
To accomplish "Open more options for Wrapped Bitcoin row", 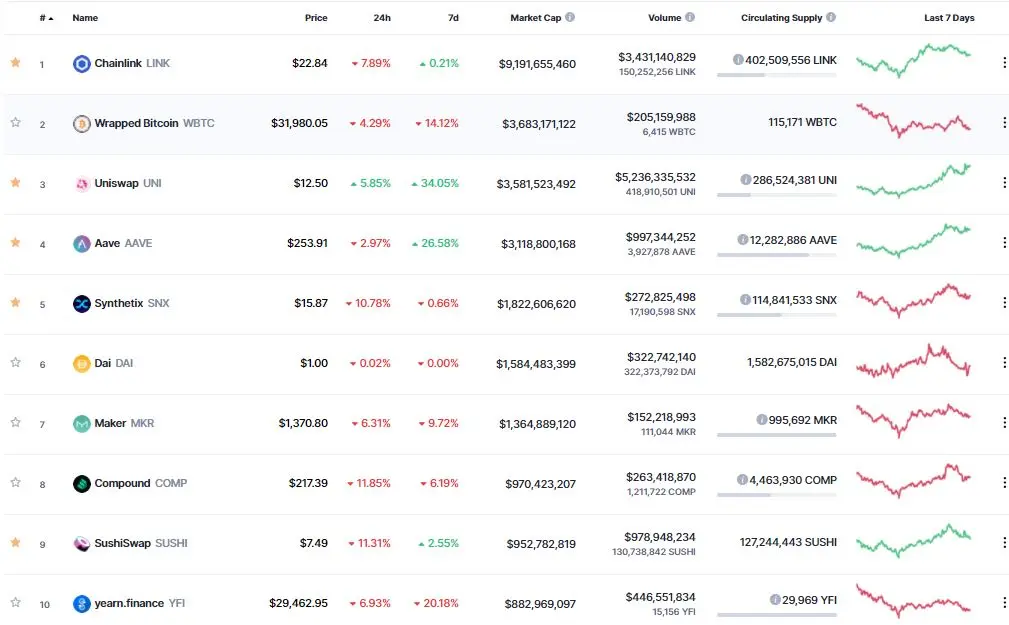I will (1004, 122).
